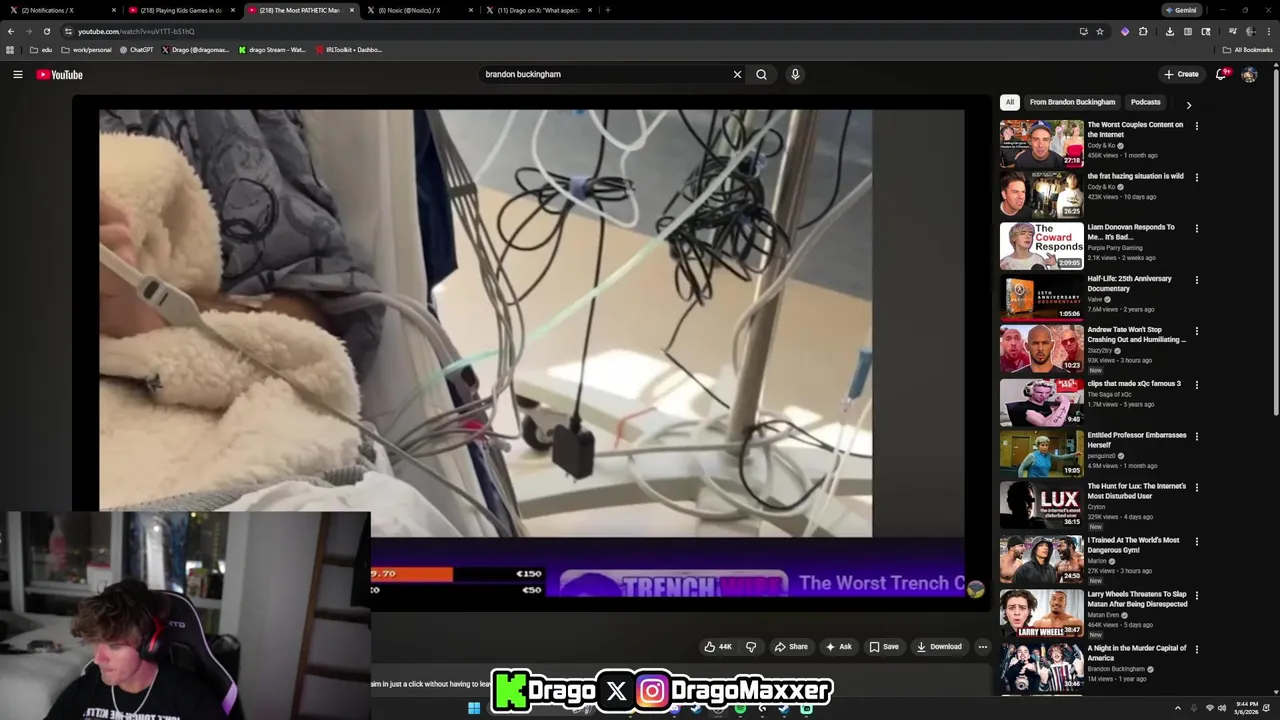
Task: Open the YouTube guide hamburger menu
Action: [18, 74]
